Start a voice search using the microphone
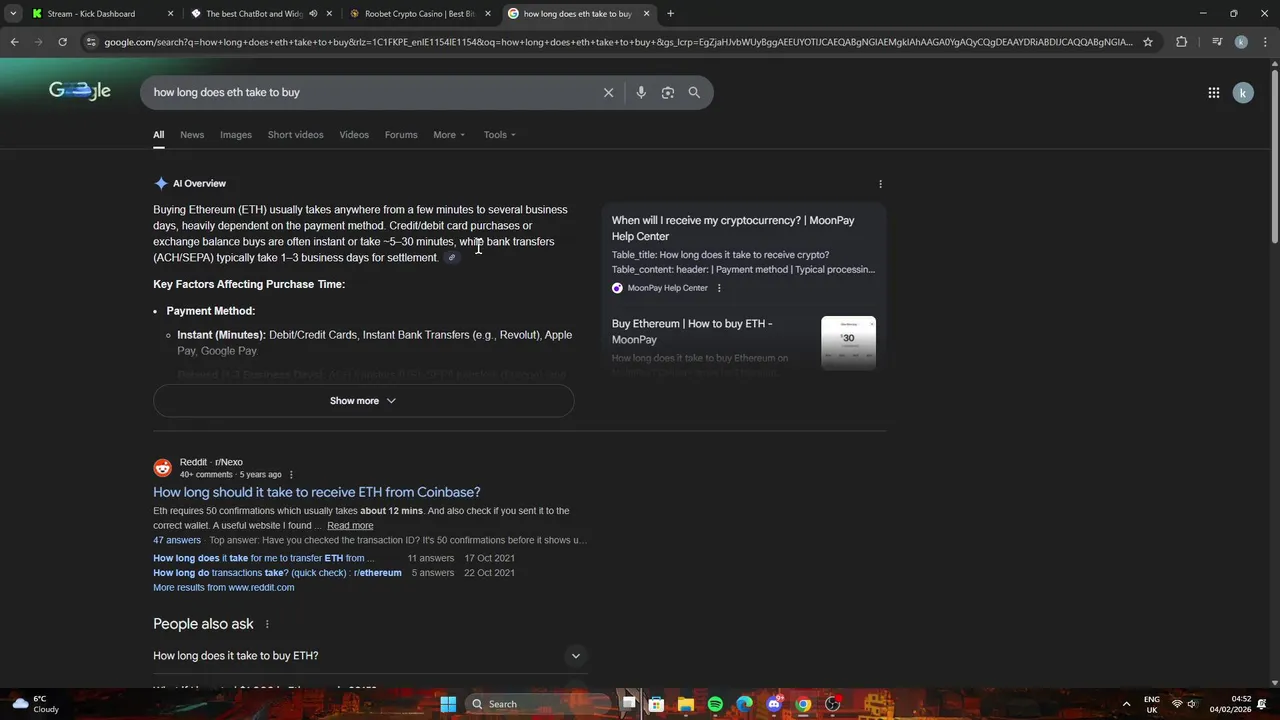This screenshot has height=720, width=1280. click(641, 92)
